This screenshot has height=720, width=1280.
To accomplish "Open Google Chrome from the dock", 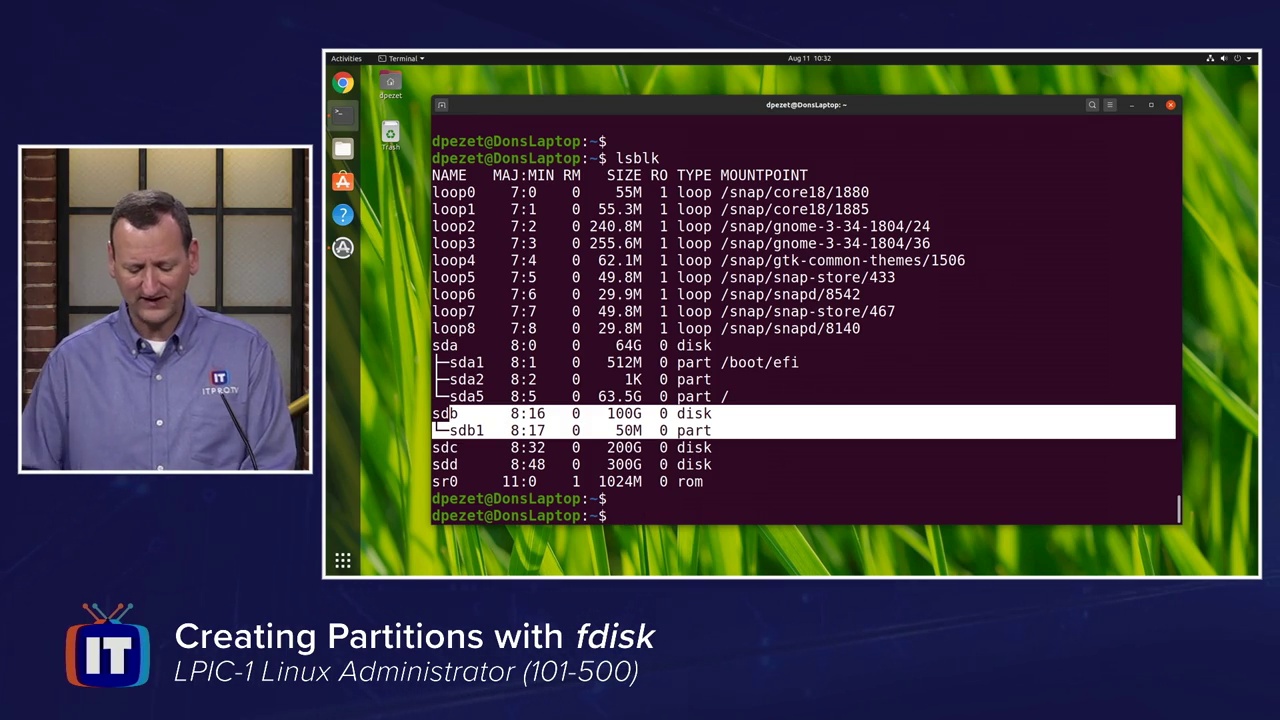I will pyautogui.click(x=343, y=83).
